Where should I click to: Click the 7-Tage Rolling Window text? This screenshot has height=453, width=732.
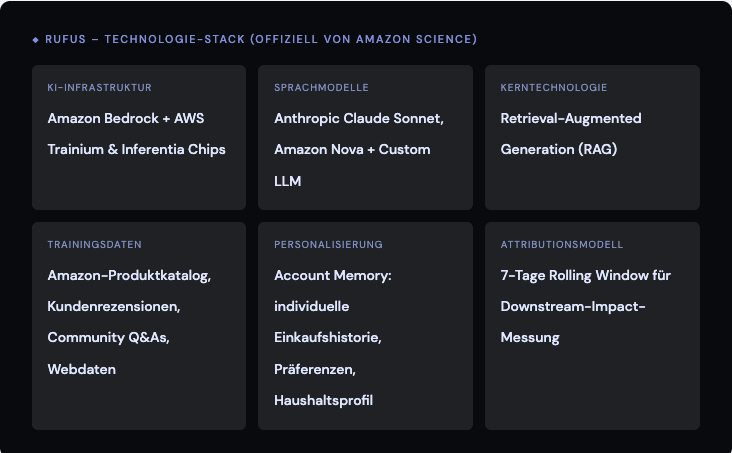pos(585,274)
